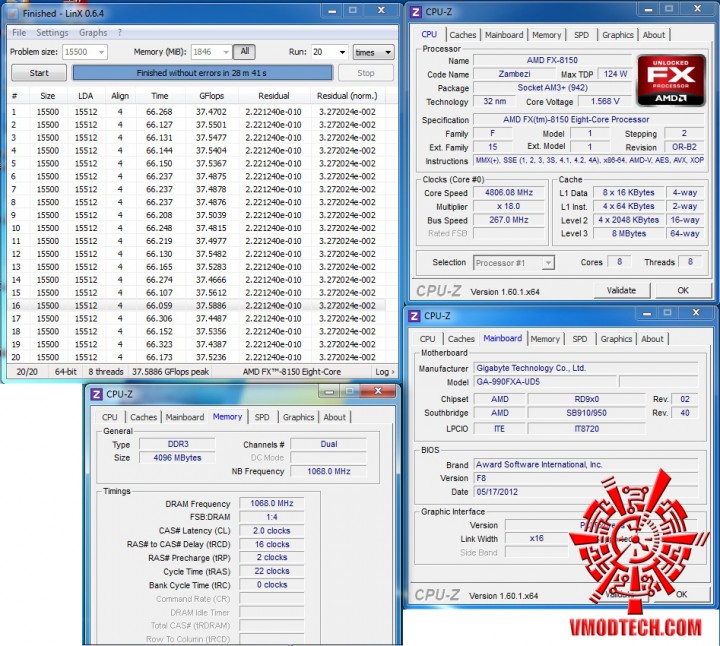Open the Processor #1 selection dropdown
The height and width of the screenshot is (646, 720).
[x=548, y=263]
